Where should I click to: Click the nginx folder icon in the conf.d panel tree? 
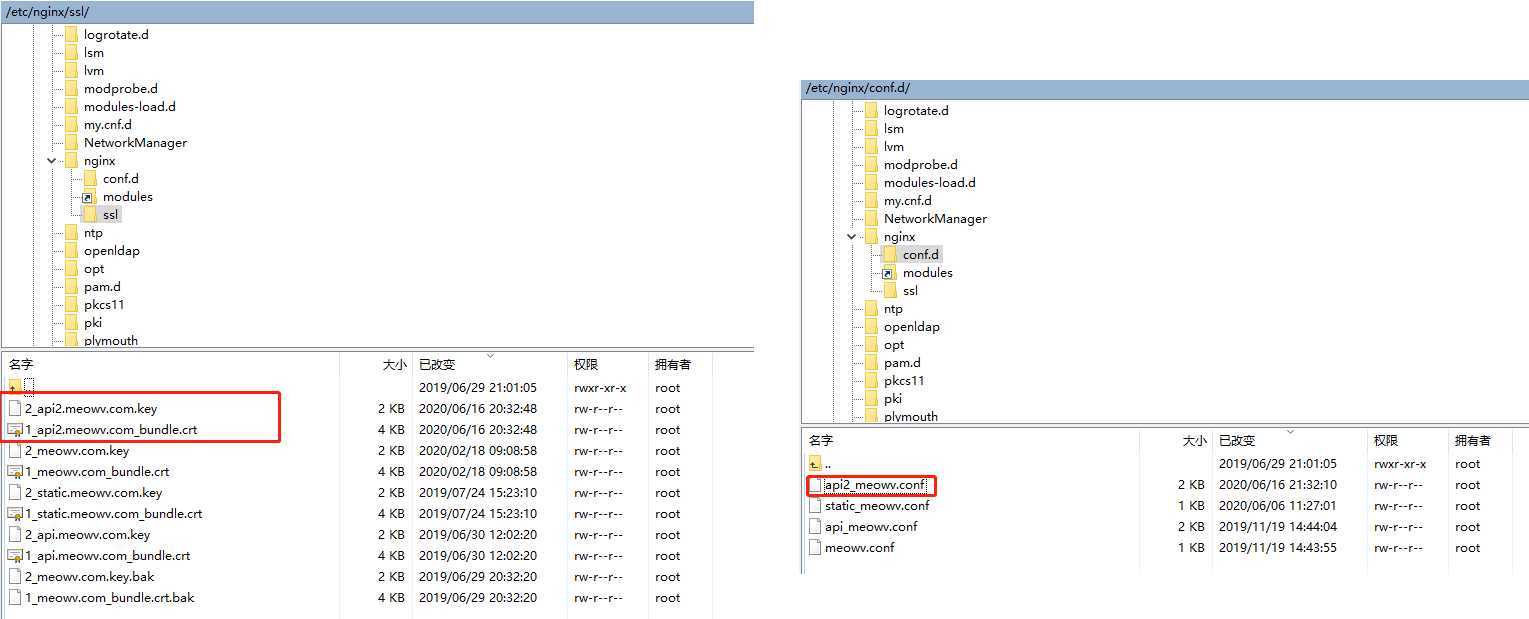click(871, 237)
